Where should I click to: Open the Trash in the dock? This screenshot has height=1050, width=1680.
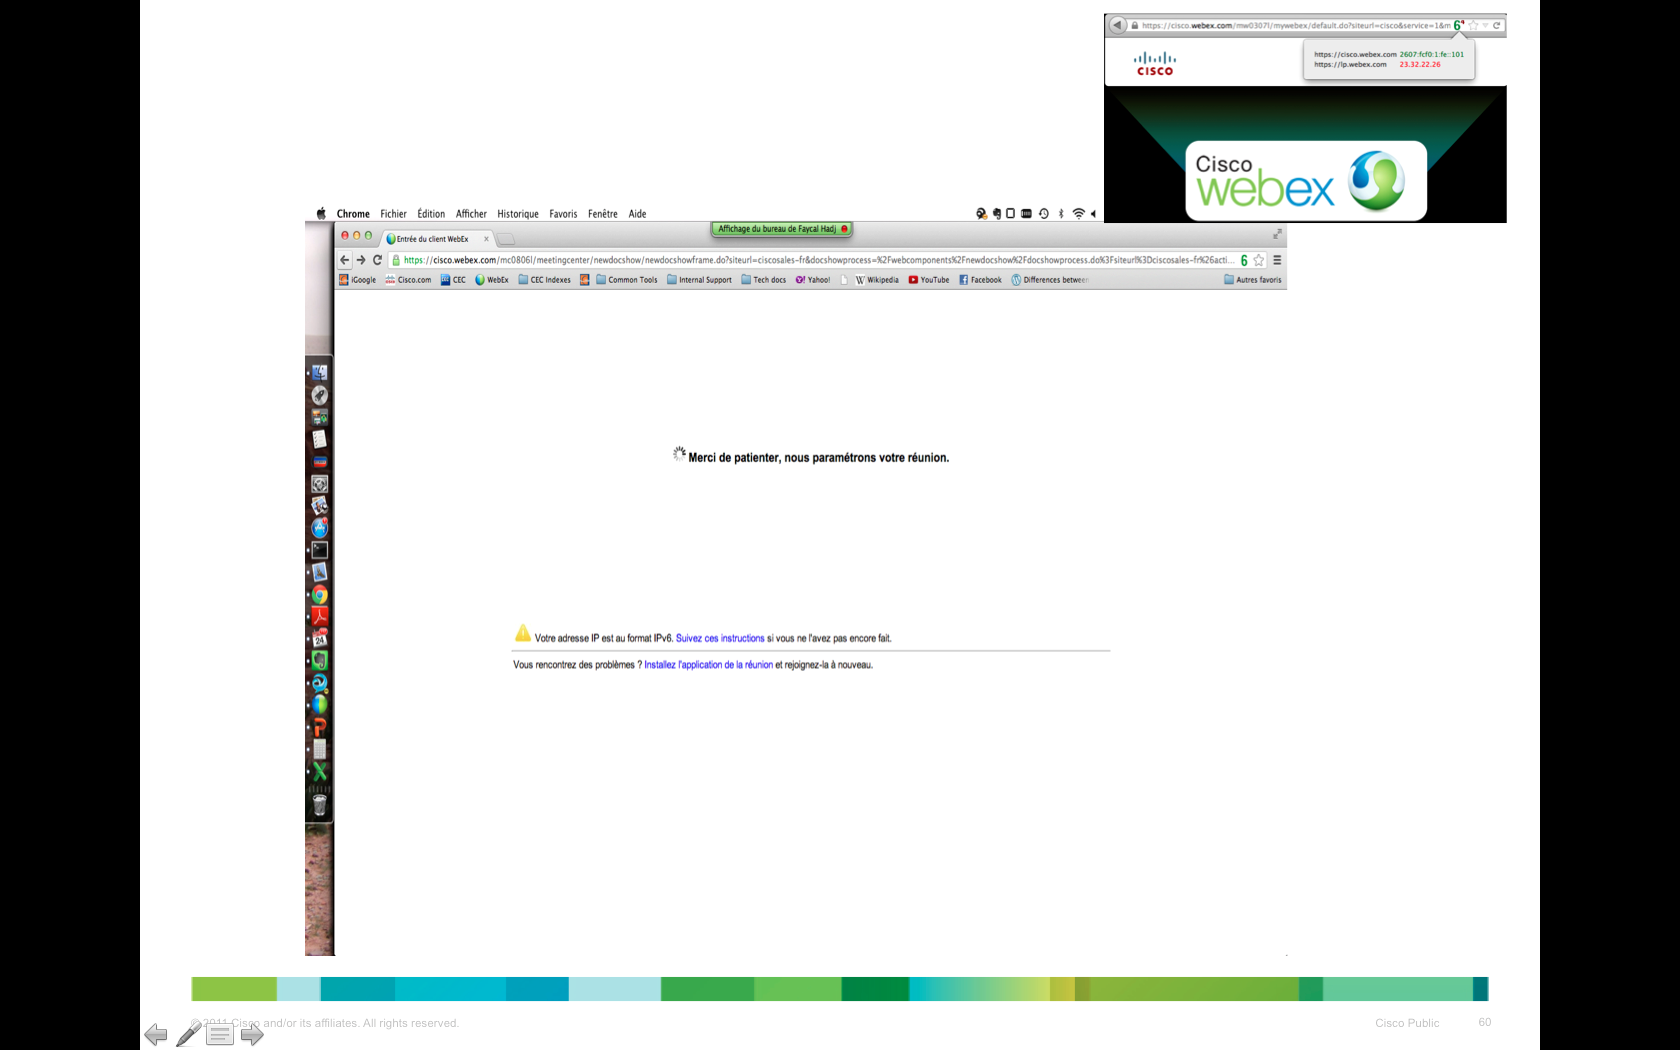click(320, 805)
